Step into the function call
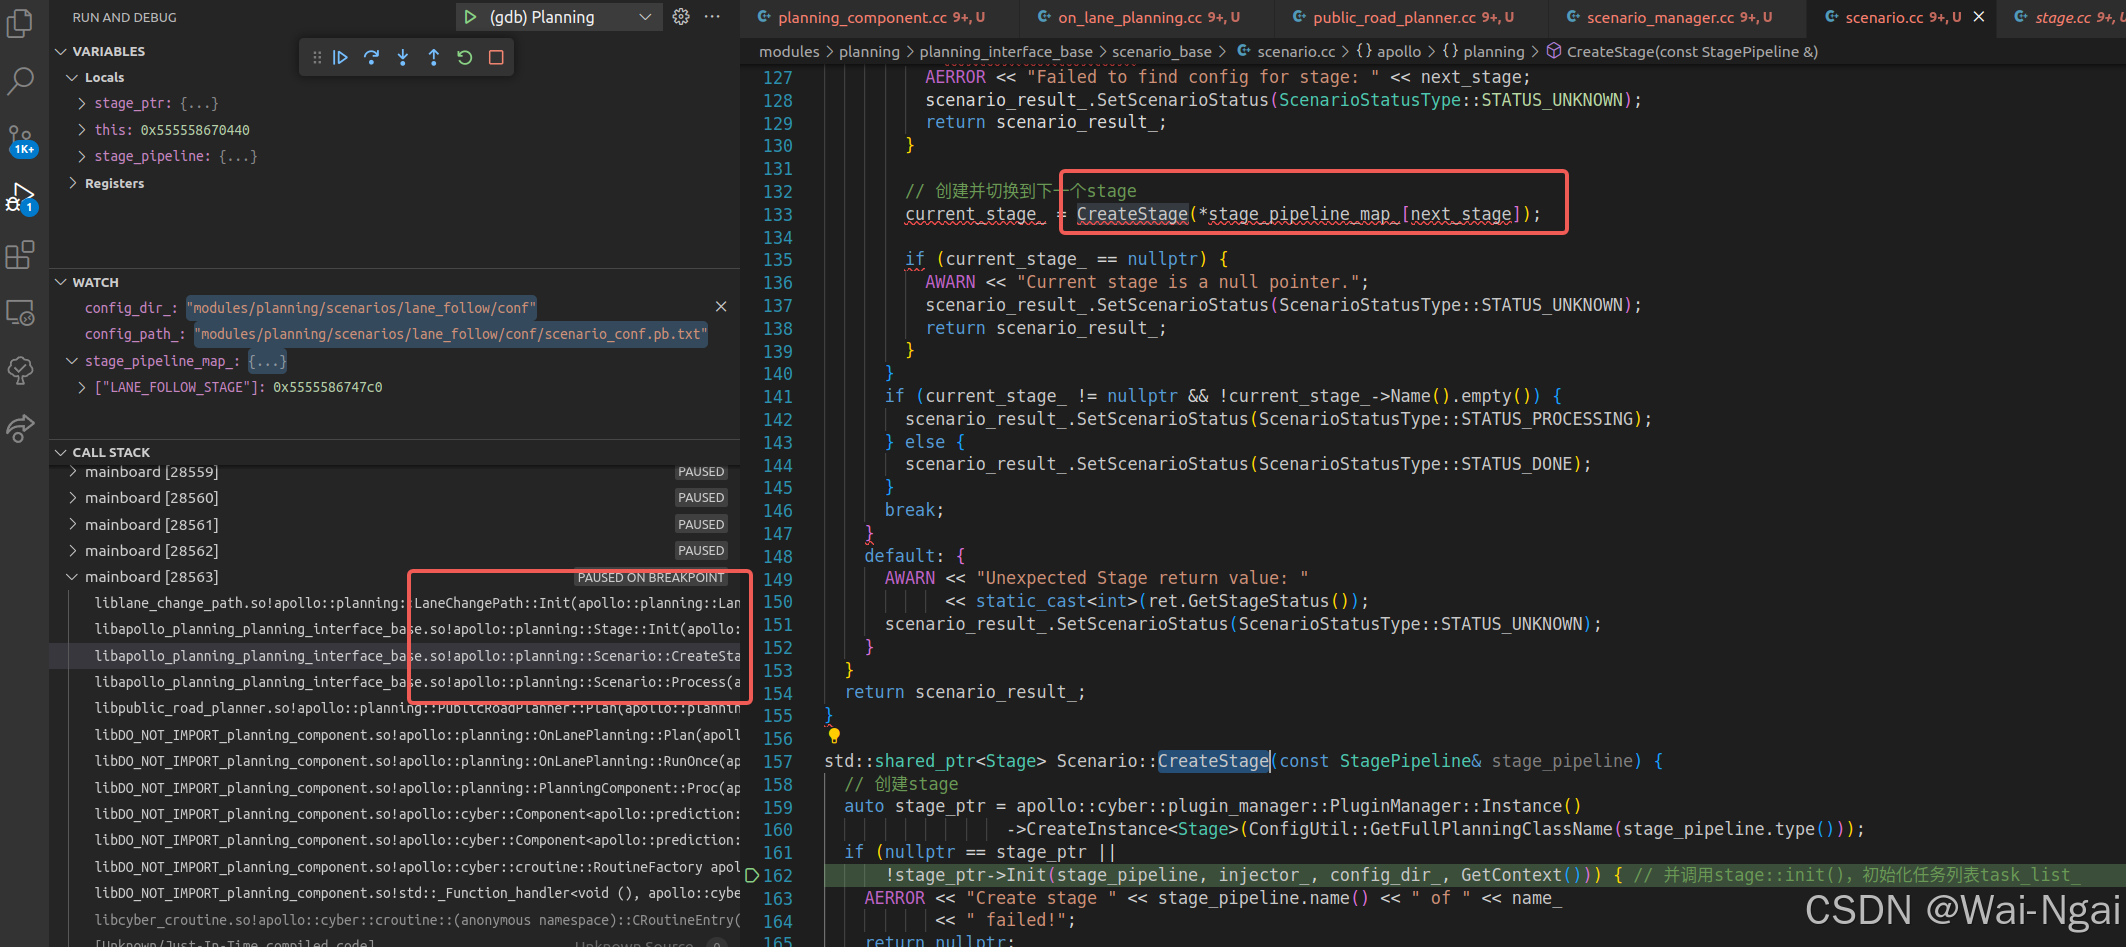Image resolution: width=2126 pixels, height=947 pixels. 402,57
